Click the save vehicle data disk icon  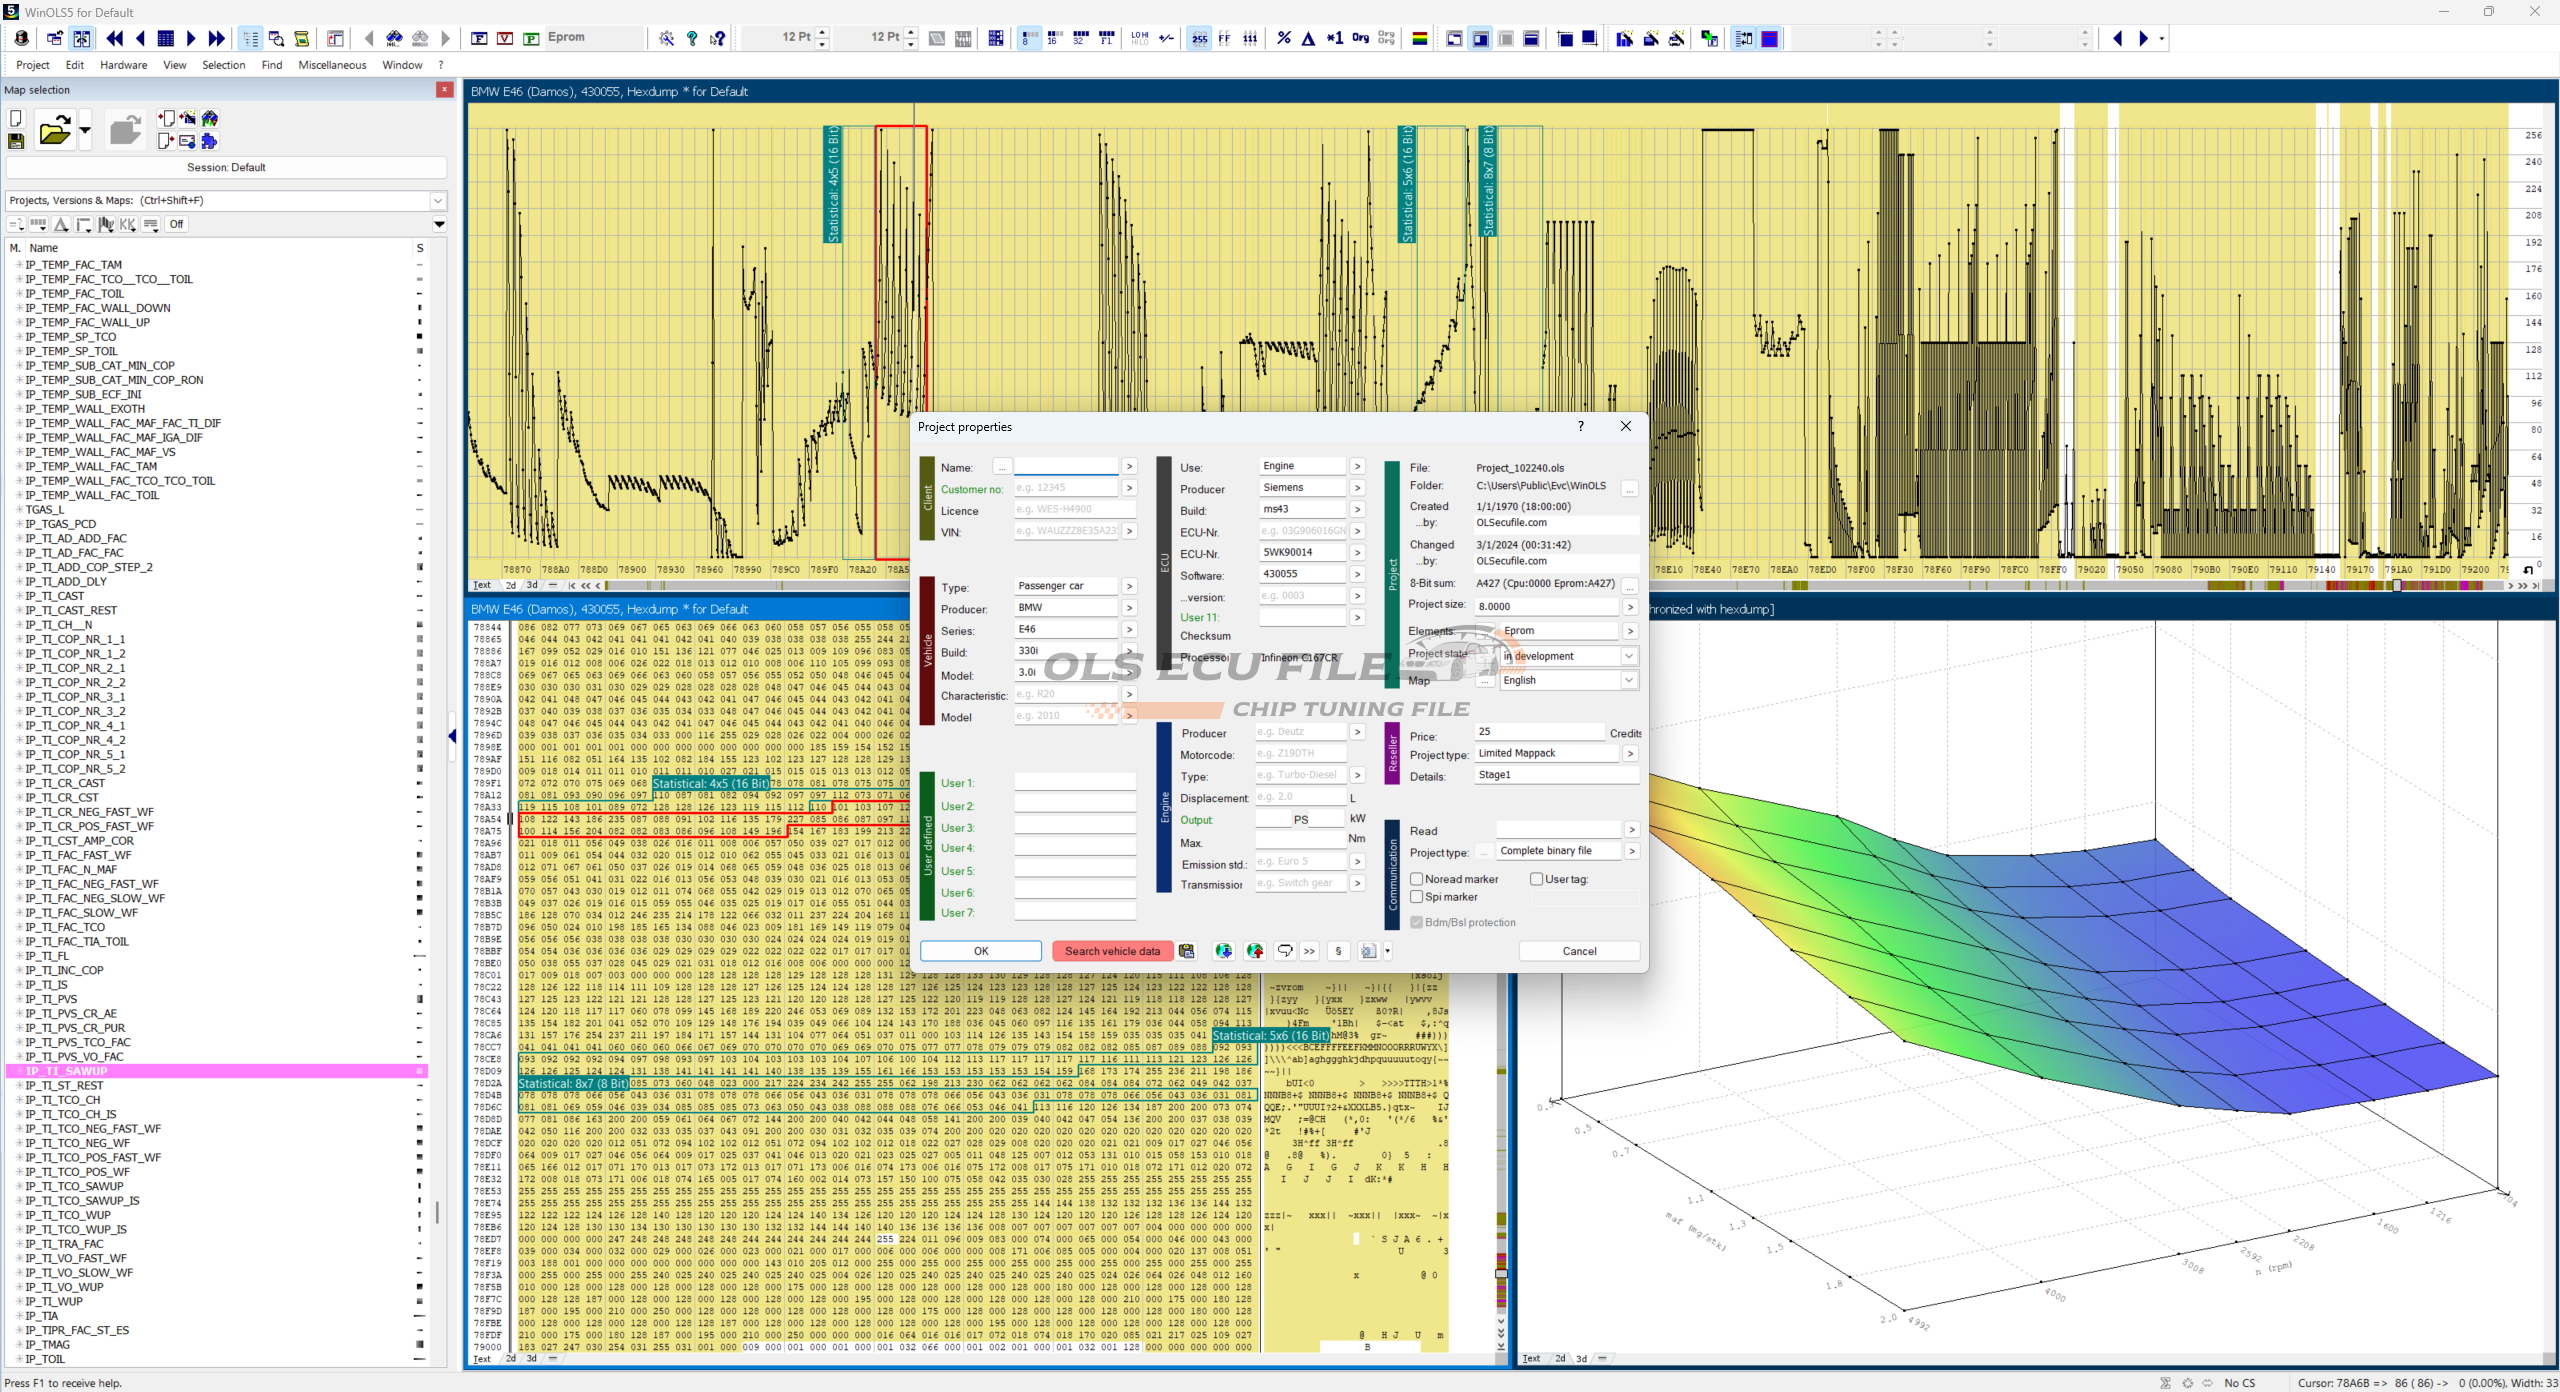[1186, 951]
